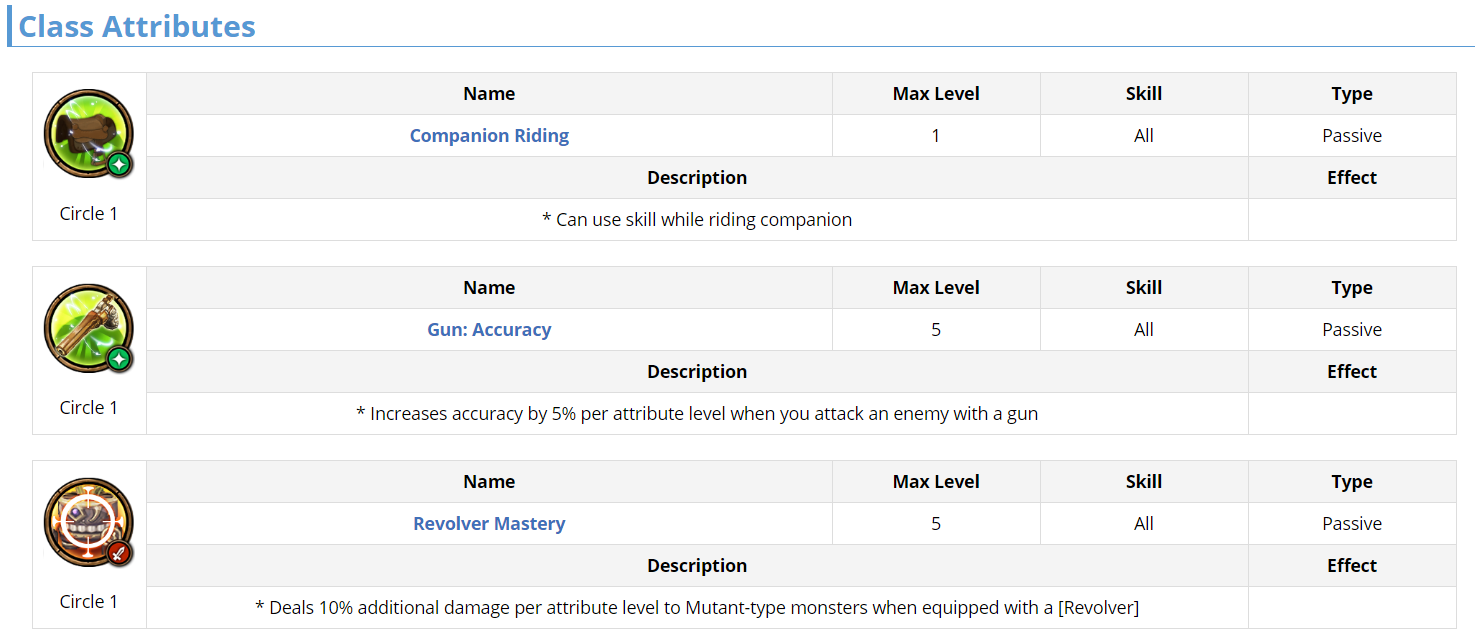Screen dimensions: 1475x637
Task: Click the Revolver Mastery attribute icon
Action: (x=88, y=522)
